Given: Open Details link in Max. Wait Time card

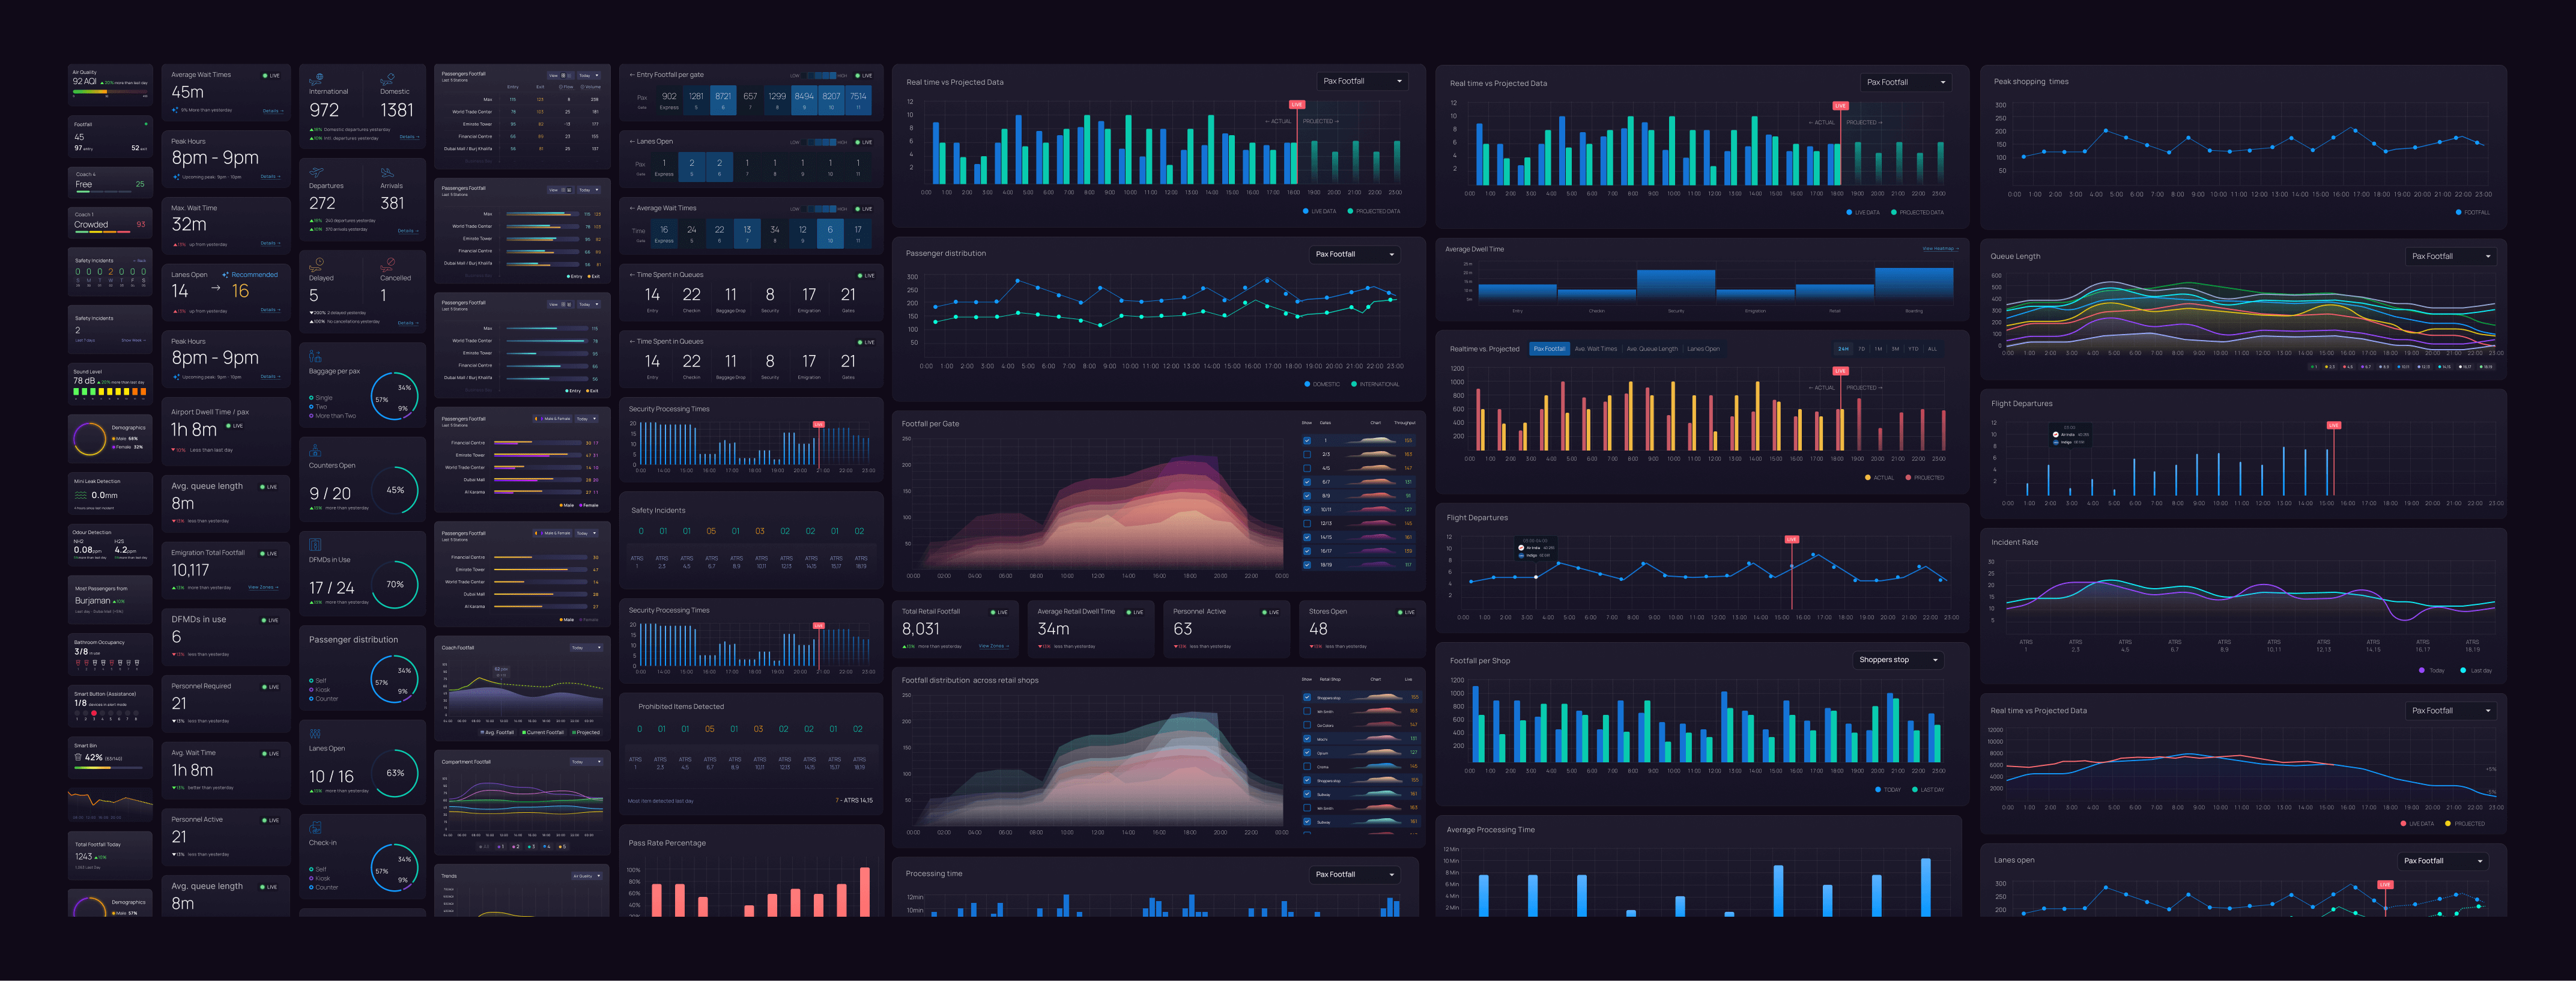Looking at the screenshot, I should tap(270, 243).
